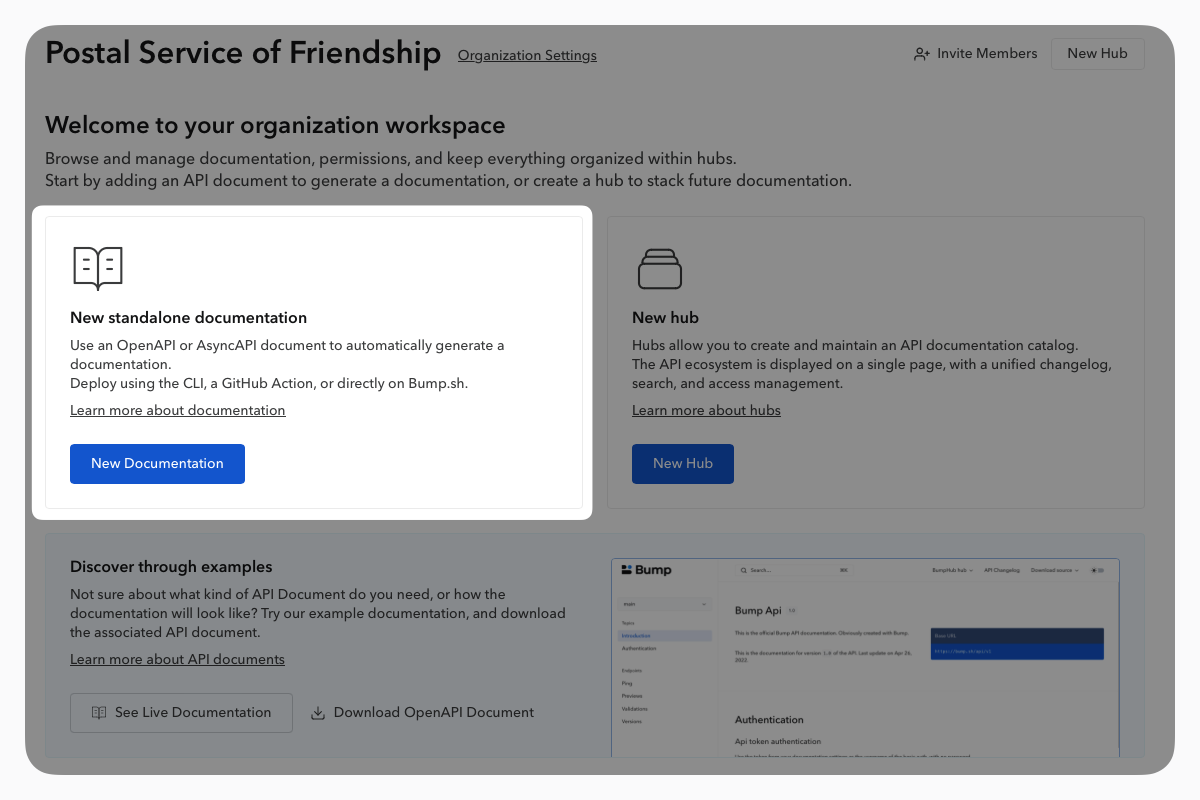The image size is (1200, 800).
Task: Click the download icon beside Download OpenAPI Document
Action: click(x=318, y=713)
